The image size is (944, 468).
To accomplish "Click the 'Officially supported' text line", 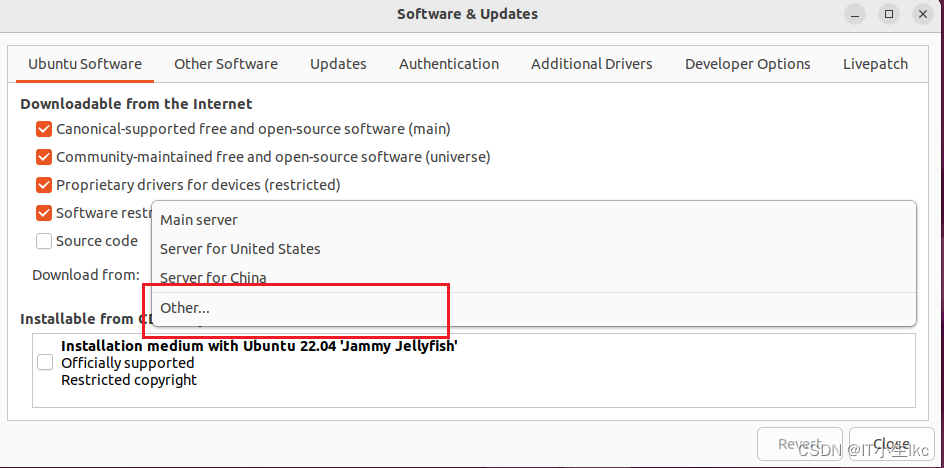I will click(128, 363).
